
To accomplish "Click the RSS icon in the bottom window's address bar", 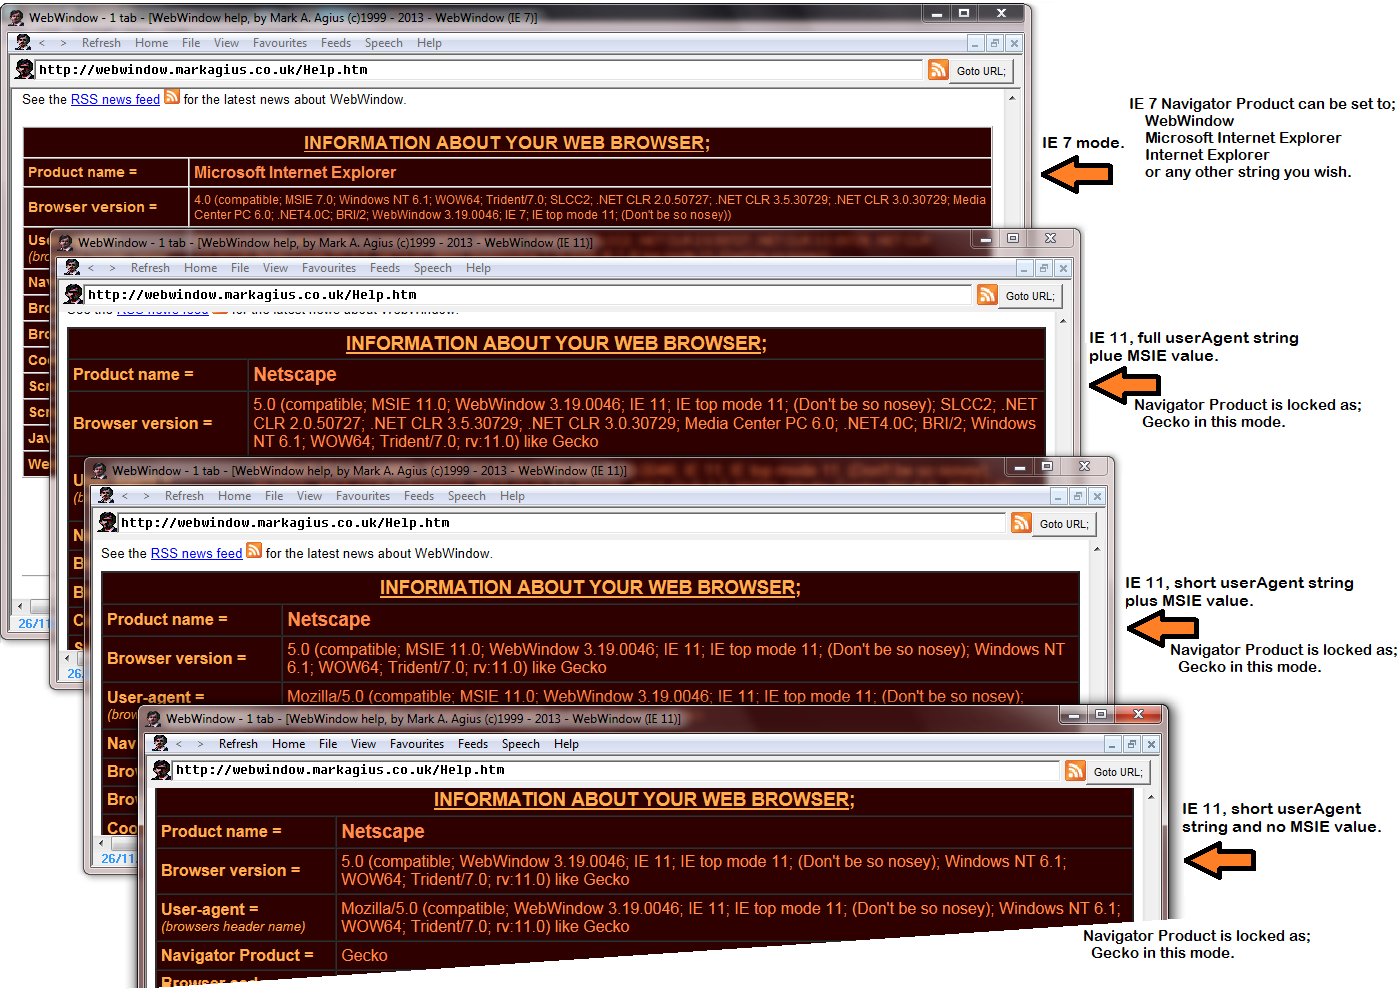I will [1075, 771].
